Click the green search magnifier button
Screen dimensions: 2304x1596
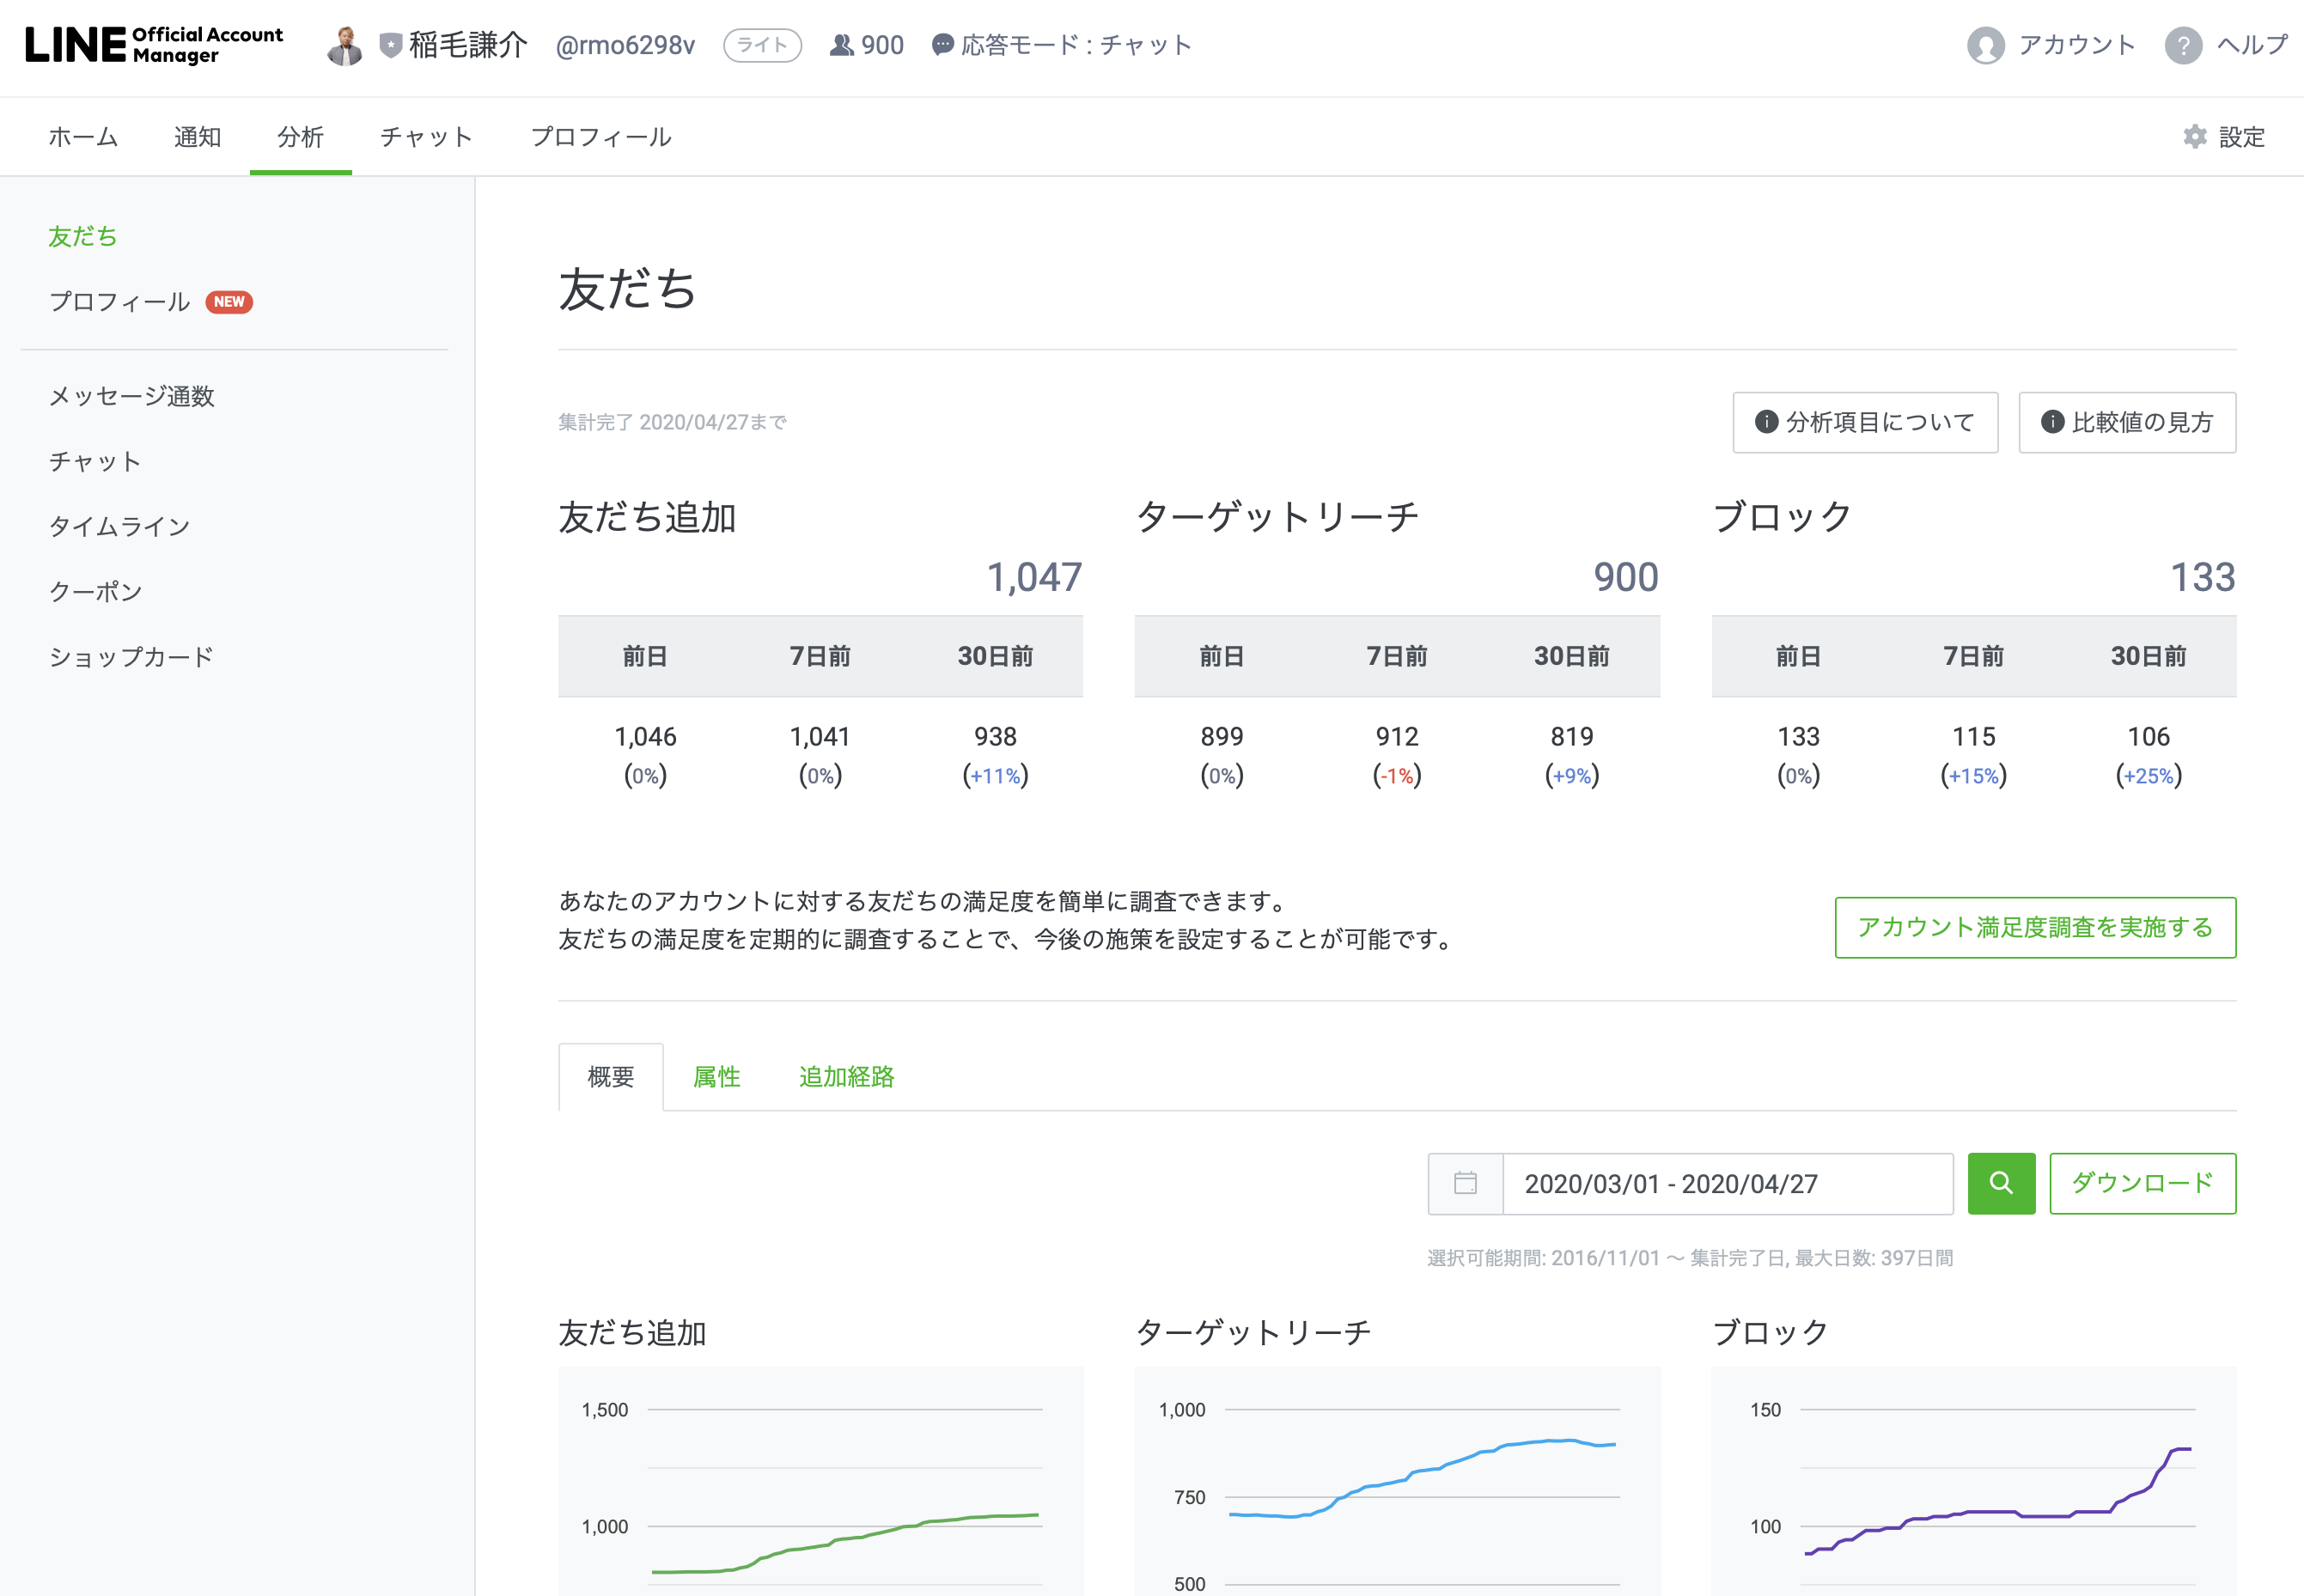click(x=2001, y=1183)
